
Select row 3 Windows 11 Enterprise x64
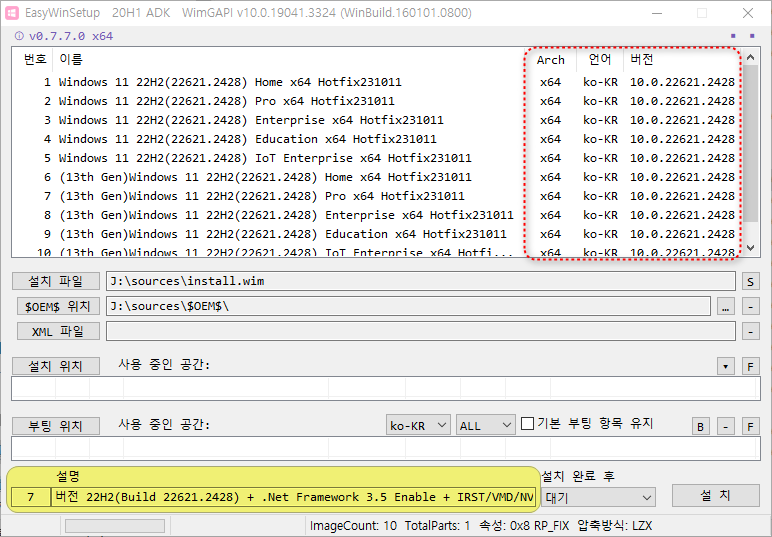pos(377,120)
